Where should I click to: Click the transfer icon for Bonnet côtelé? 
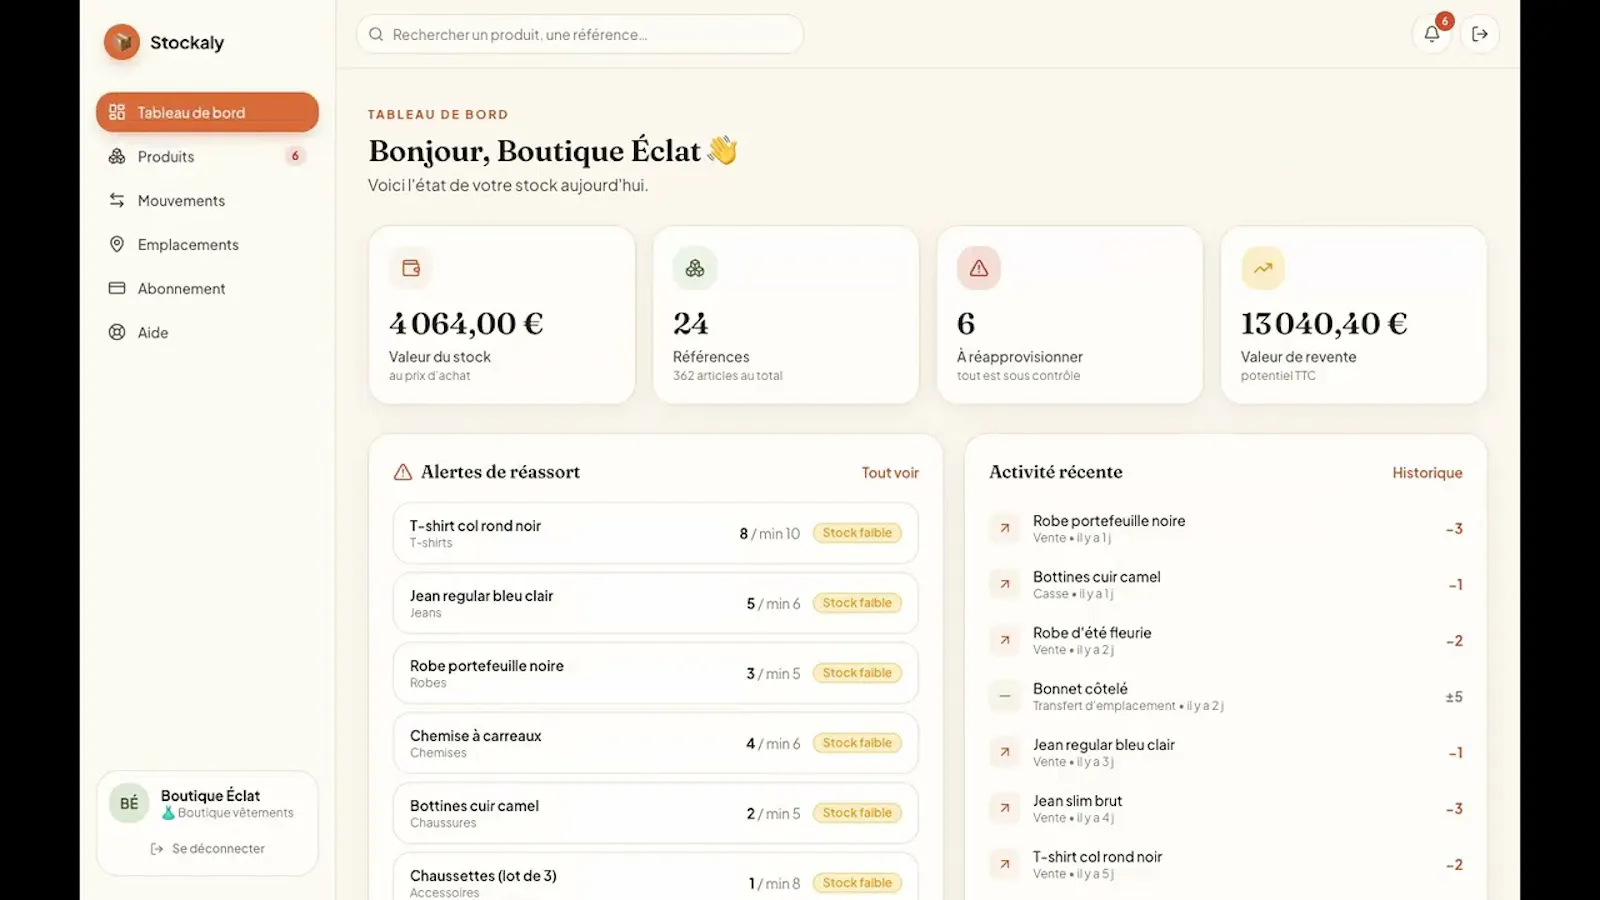1005,696
